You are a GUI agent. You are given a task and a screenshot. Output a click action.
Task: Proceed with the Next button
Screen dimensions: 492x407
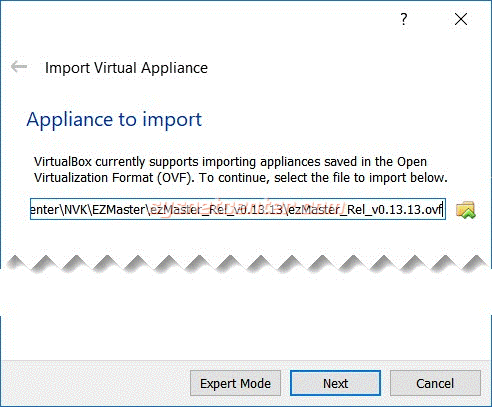[335, 383]
